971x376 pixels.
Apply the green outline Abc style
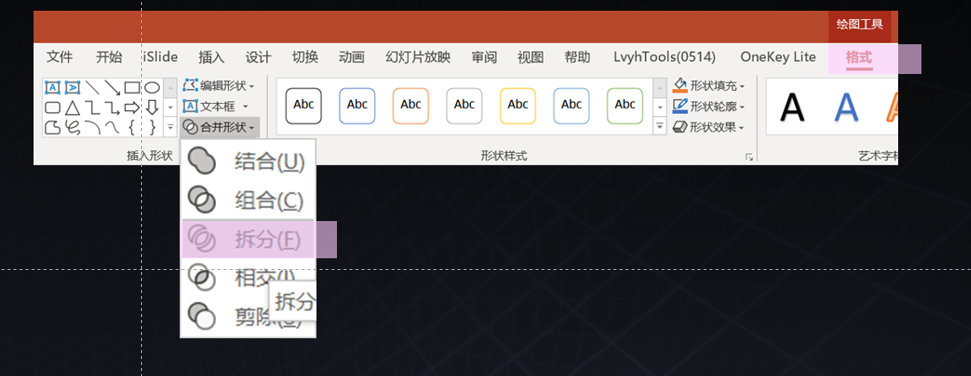tap(625, 106)
